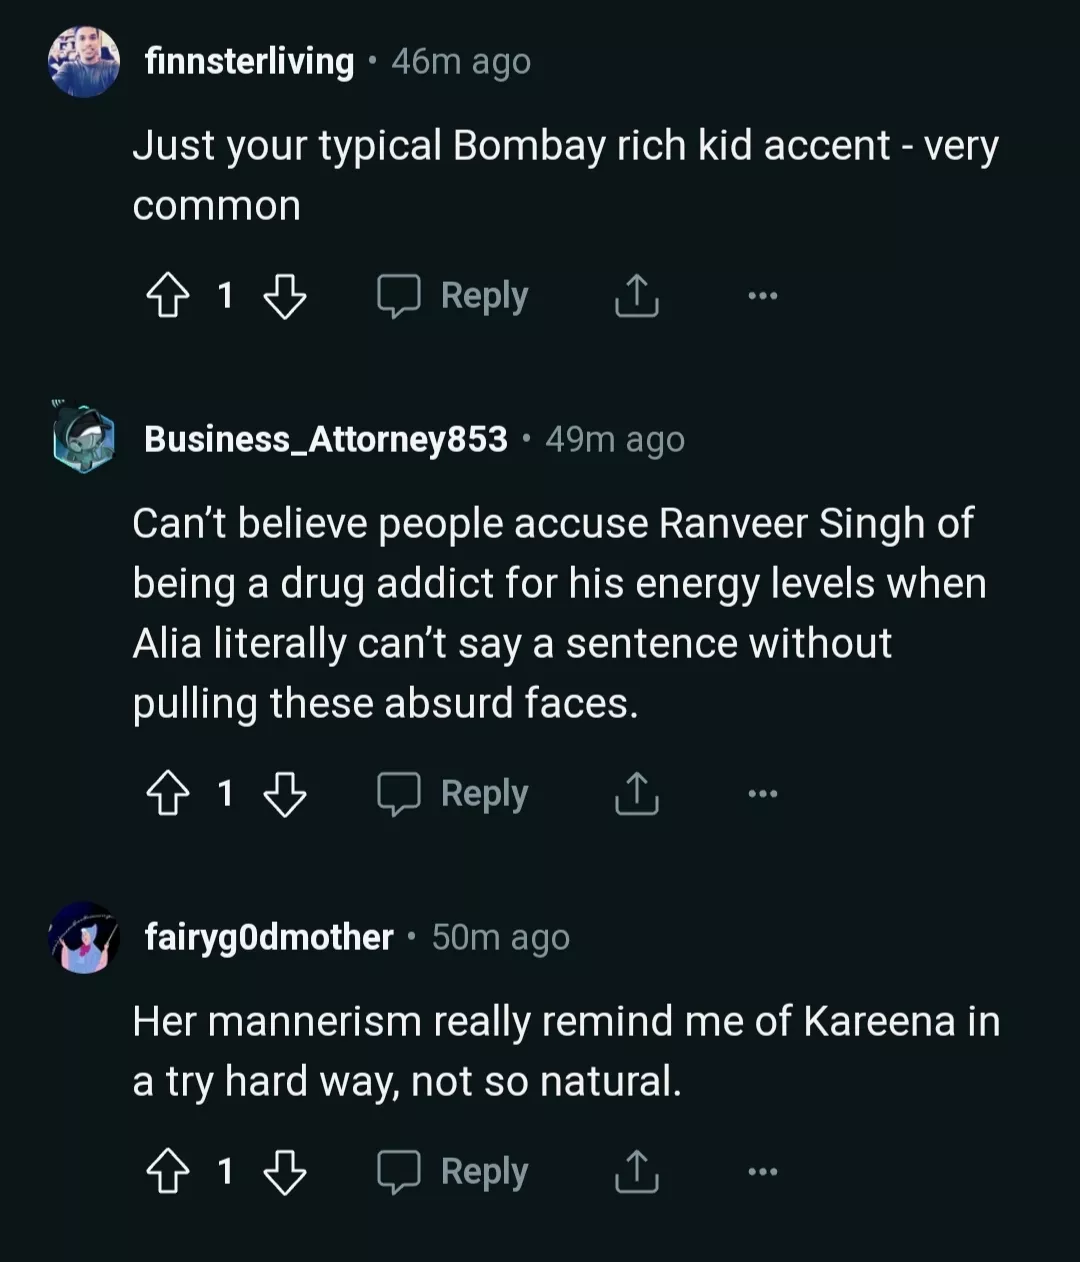Open Business_Attorney853's profile avatar

(84, 439)
